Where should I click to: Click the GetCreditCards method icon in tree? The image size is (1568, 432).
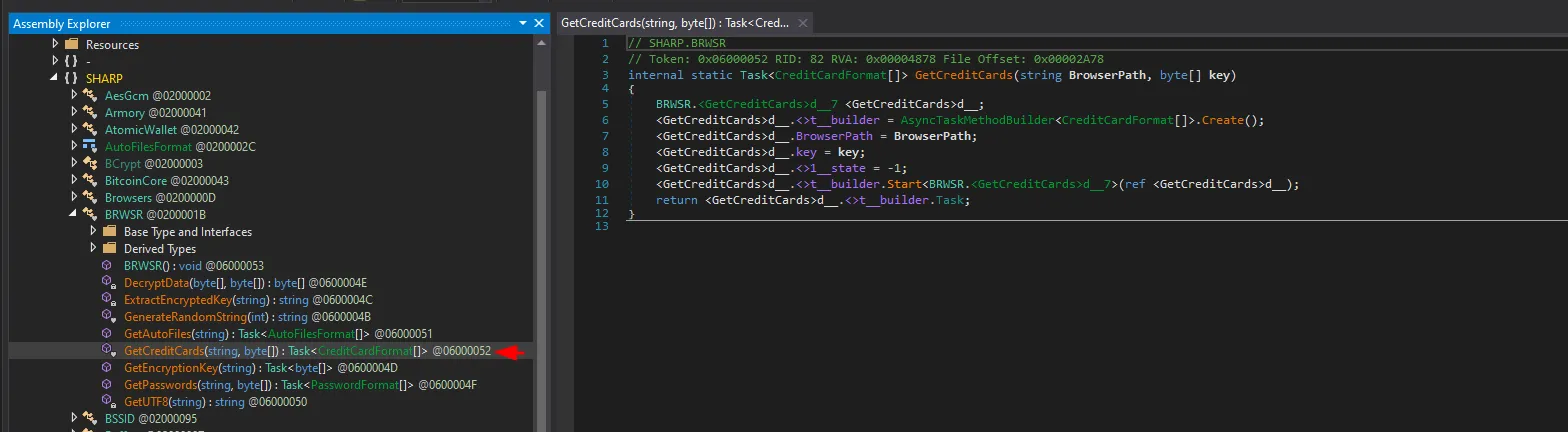coord(108,351)
